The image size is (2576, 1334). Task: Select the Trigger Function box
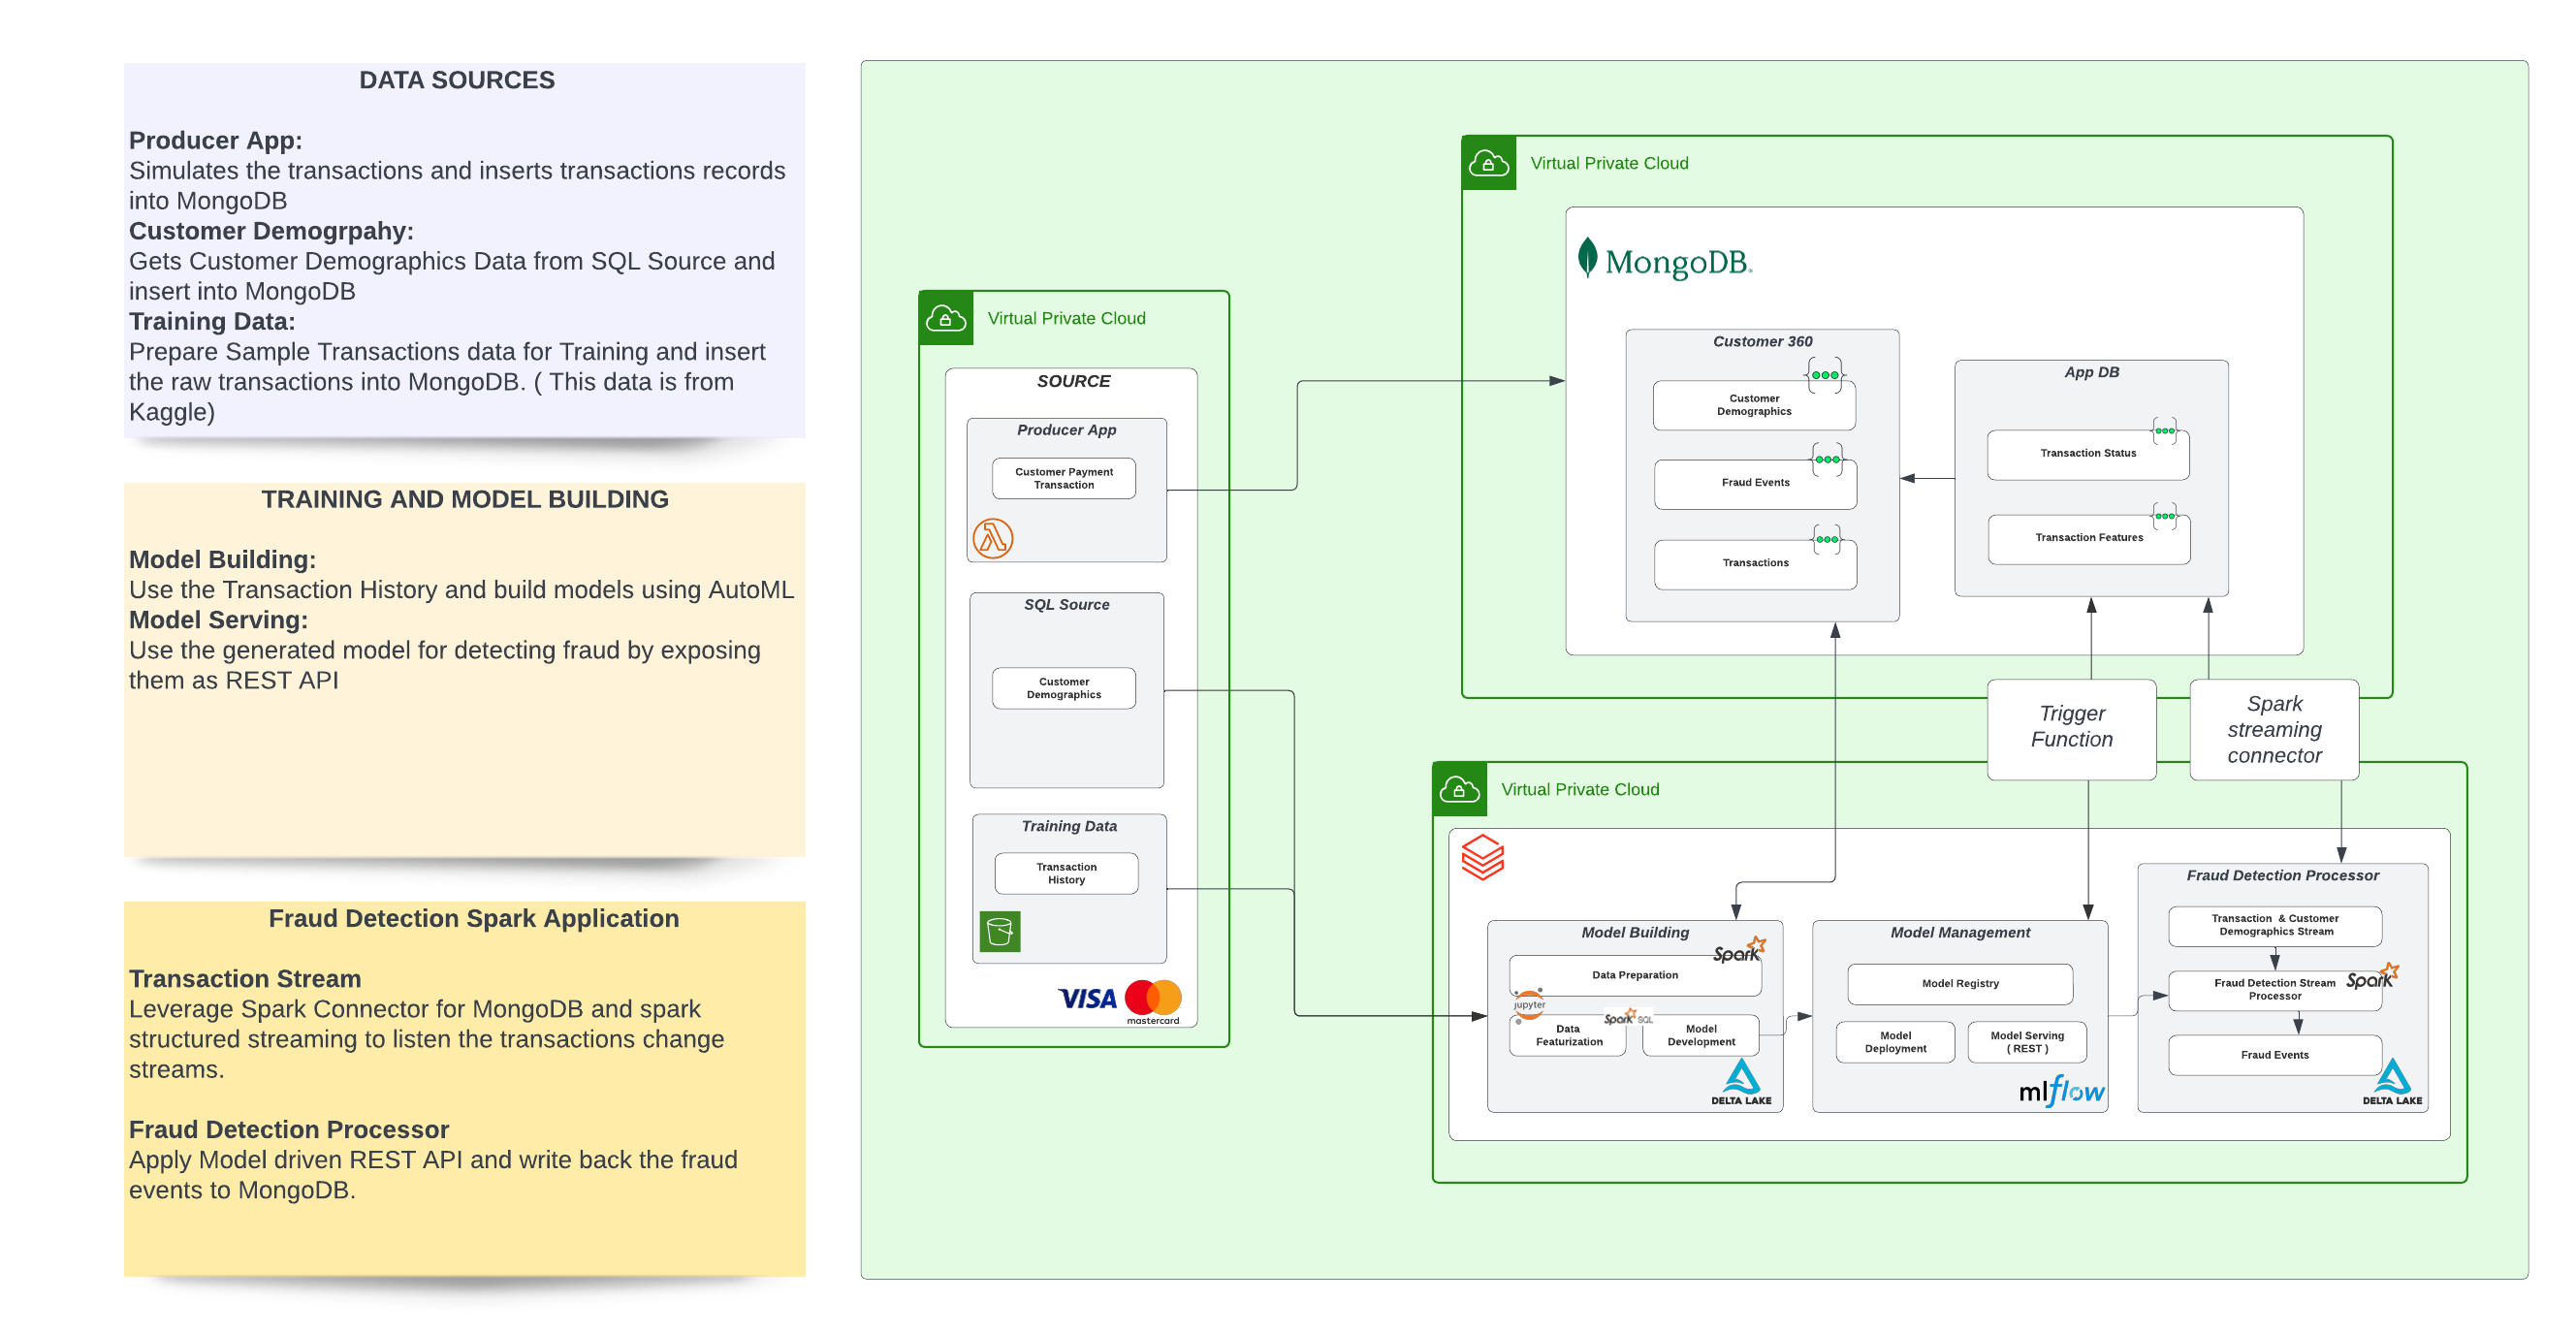coord(2071,727)
